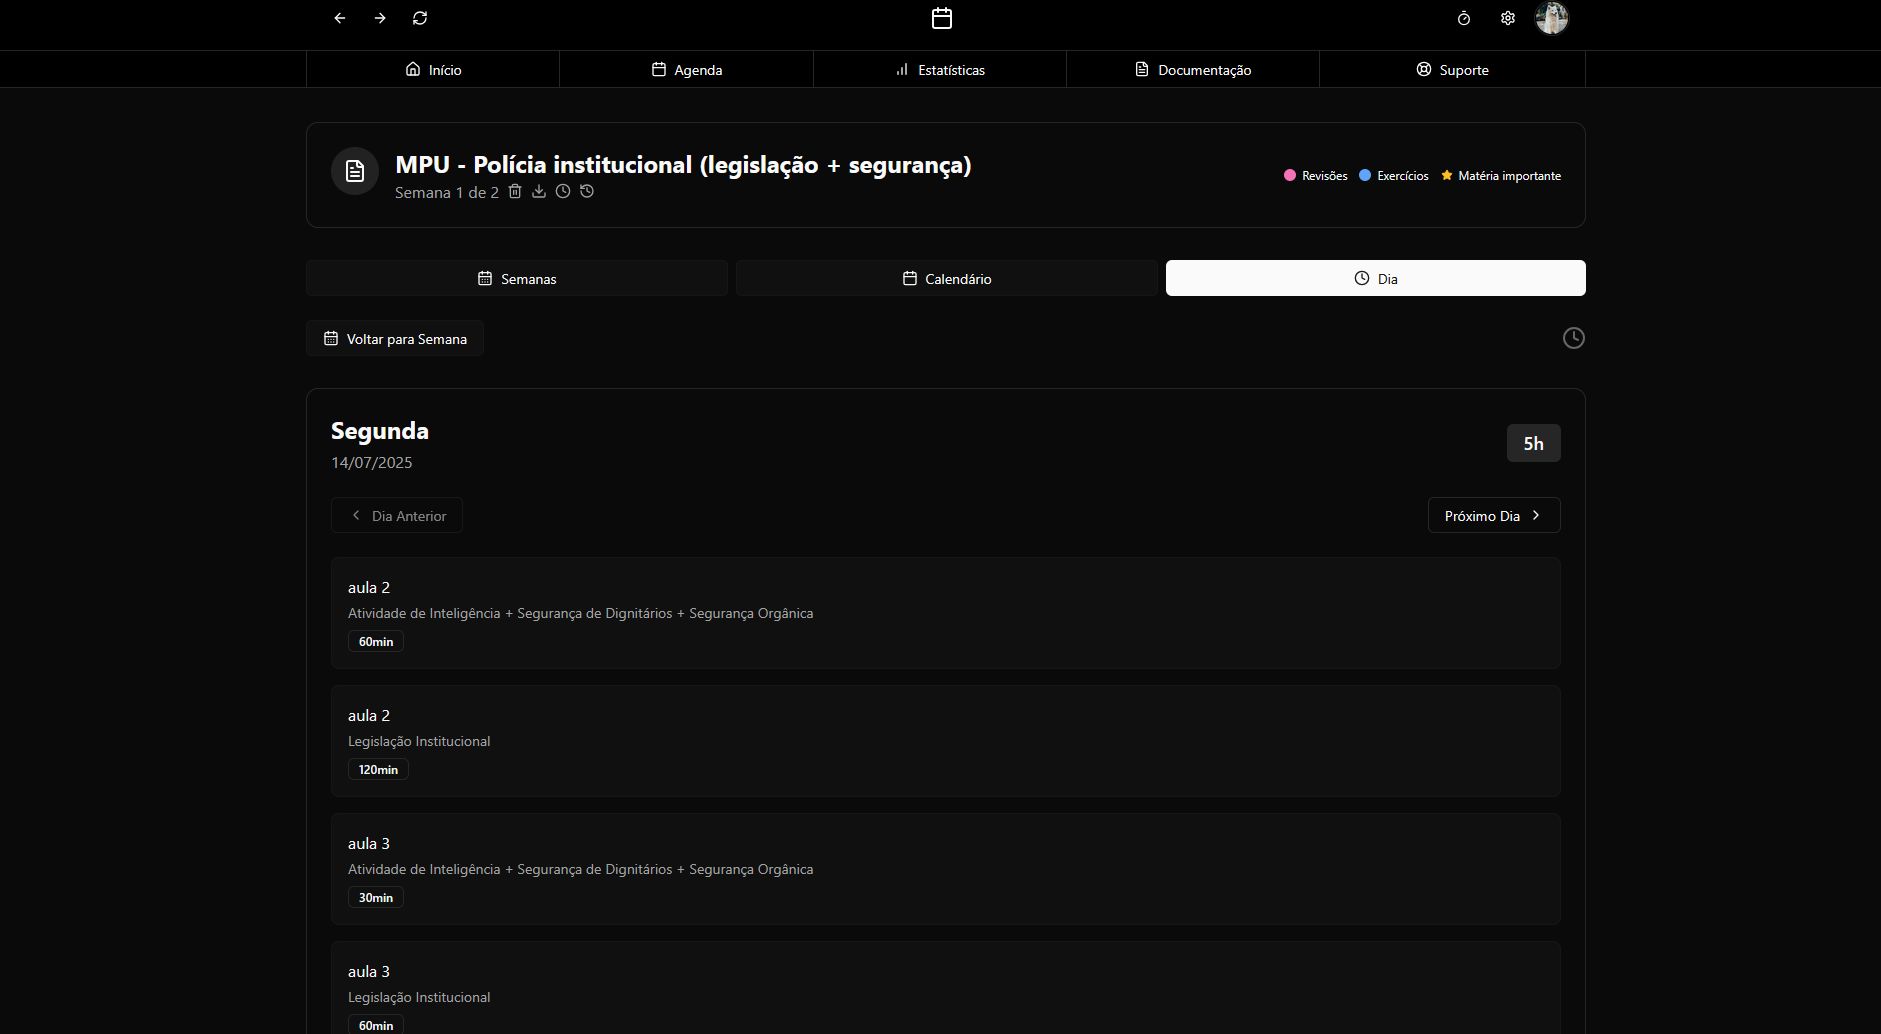This screenshot has height=1034, width=1881.
Task: Click the 120min duration badge
Action: [378, 769]
